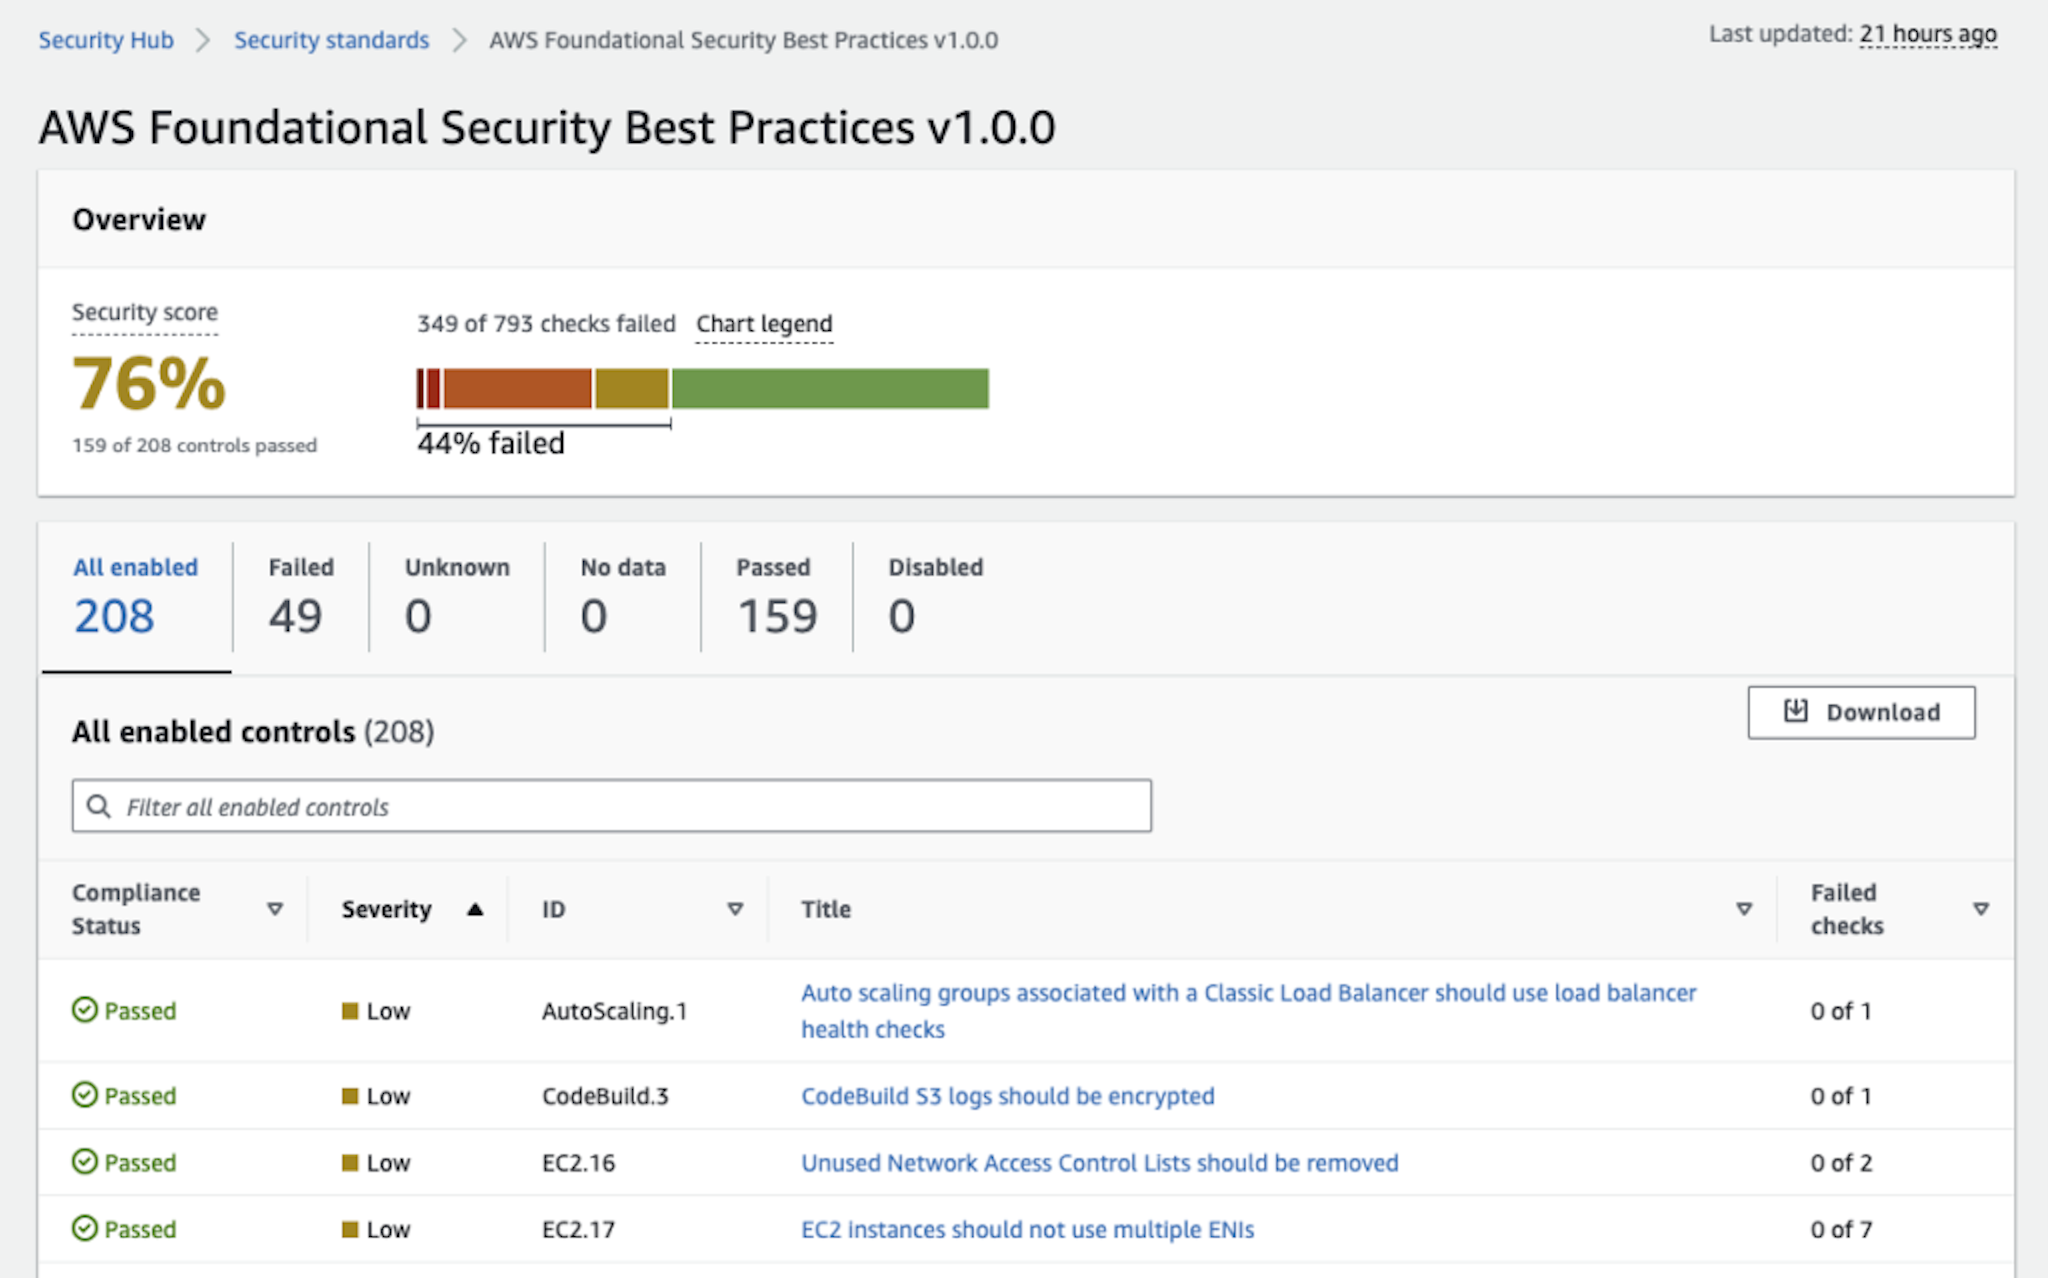Click the Passed checkmark icon next to CodeBuild.3

(85, 1095)
